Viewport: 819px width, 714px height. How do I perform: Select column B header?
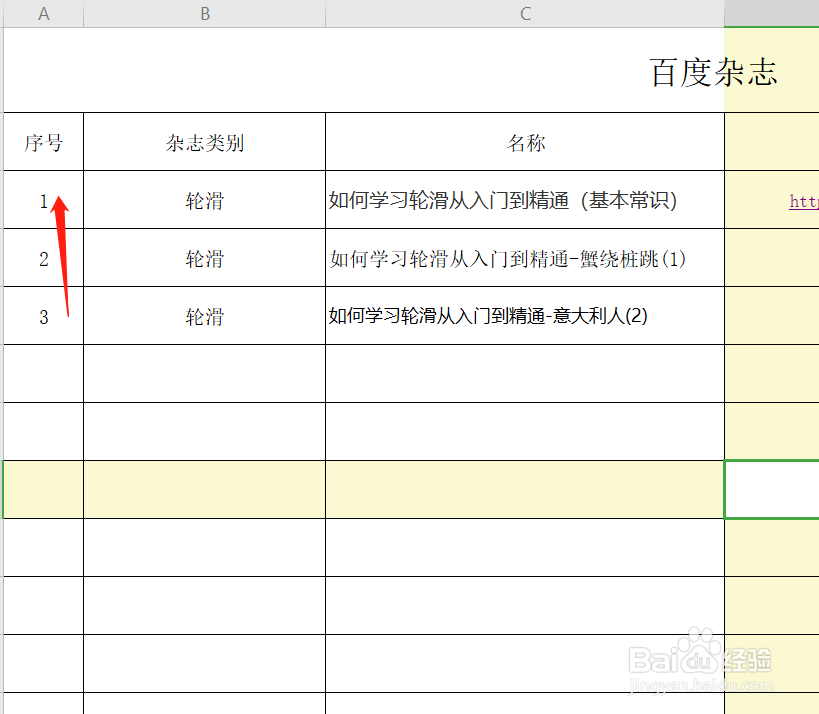205,14
